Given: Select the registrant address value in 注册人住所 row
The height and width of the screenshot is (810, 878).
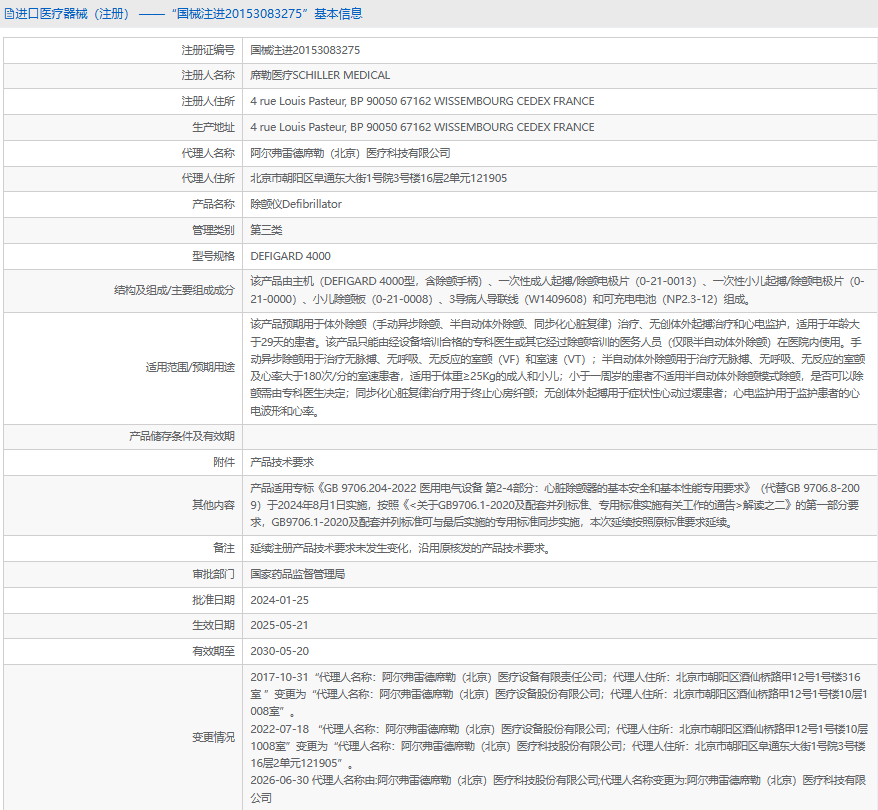Looking at the screenshot, I should pos(422,101).
